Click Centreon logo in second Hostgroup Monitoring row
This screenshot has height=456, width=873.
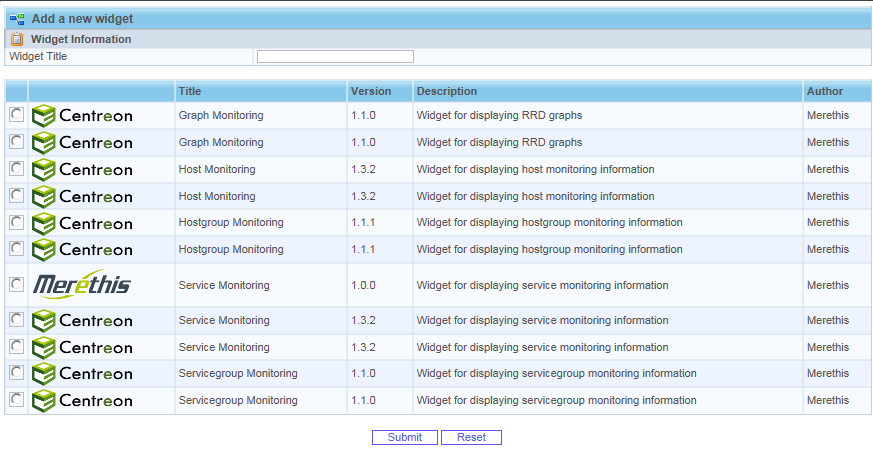[82, 250]
